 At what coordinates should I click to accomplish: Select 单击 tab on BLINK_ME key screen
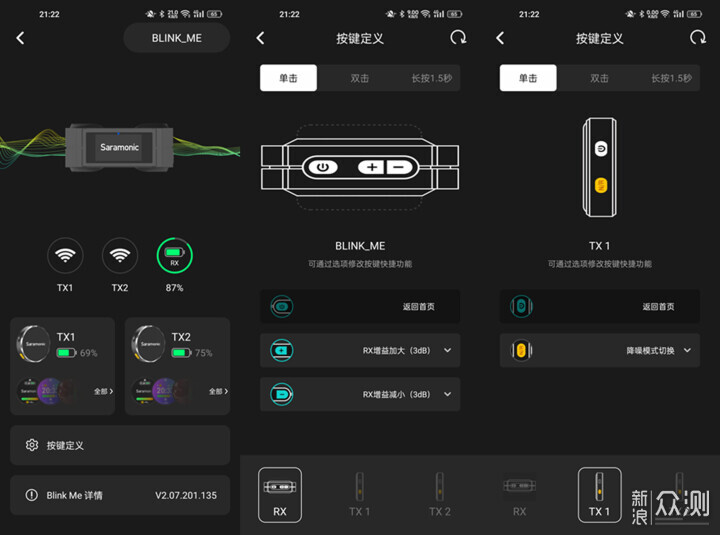pos(288,78)
